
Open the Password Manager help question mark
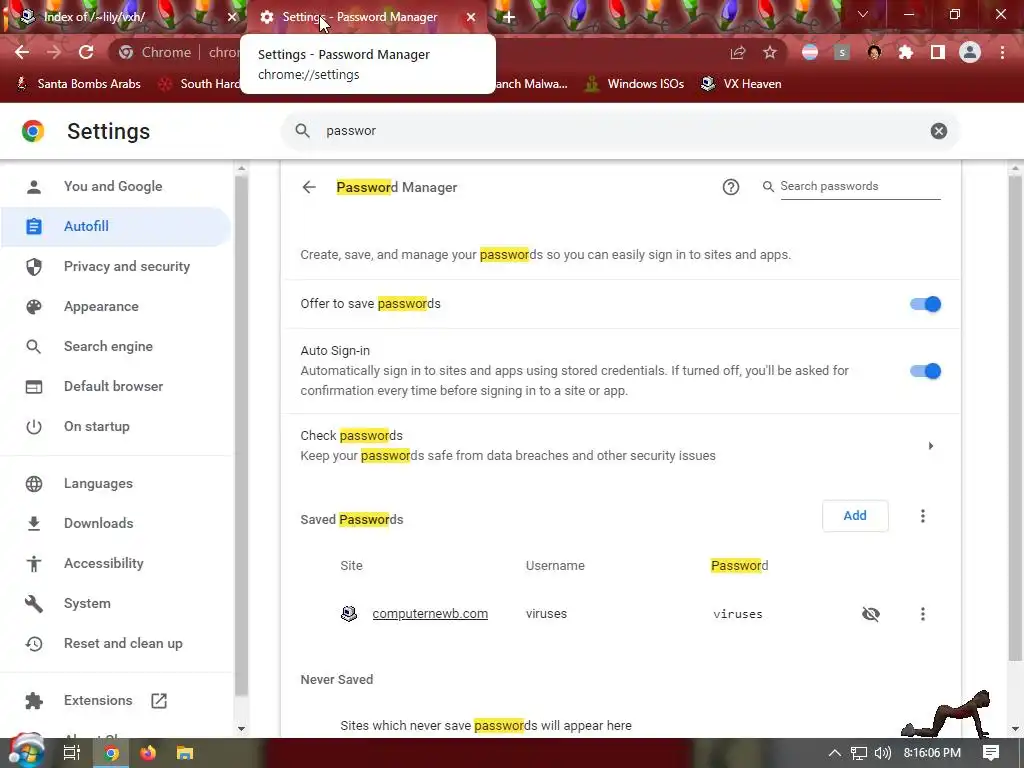click(x=731, y=187)
